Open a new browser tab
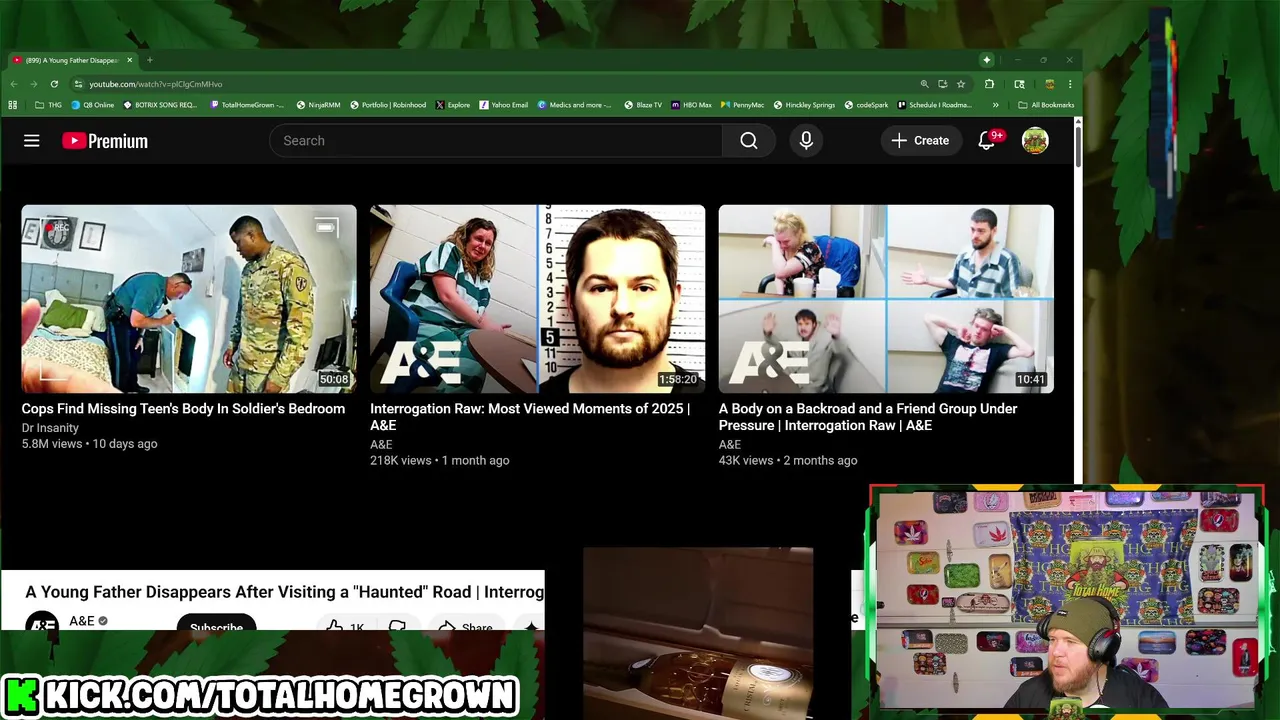 click(x=150, y=60)
